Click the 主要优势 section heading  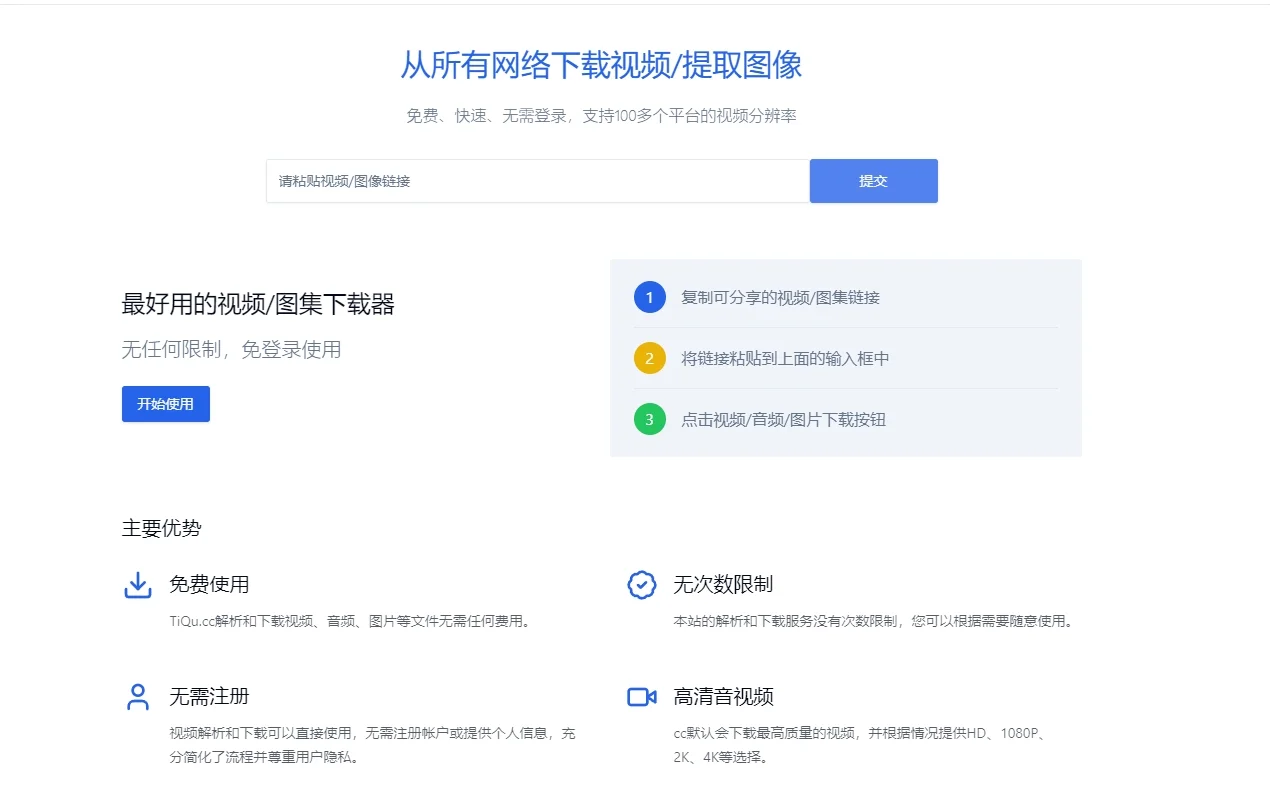(x=160, y=528)
